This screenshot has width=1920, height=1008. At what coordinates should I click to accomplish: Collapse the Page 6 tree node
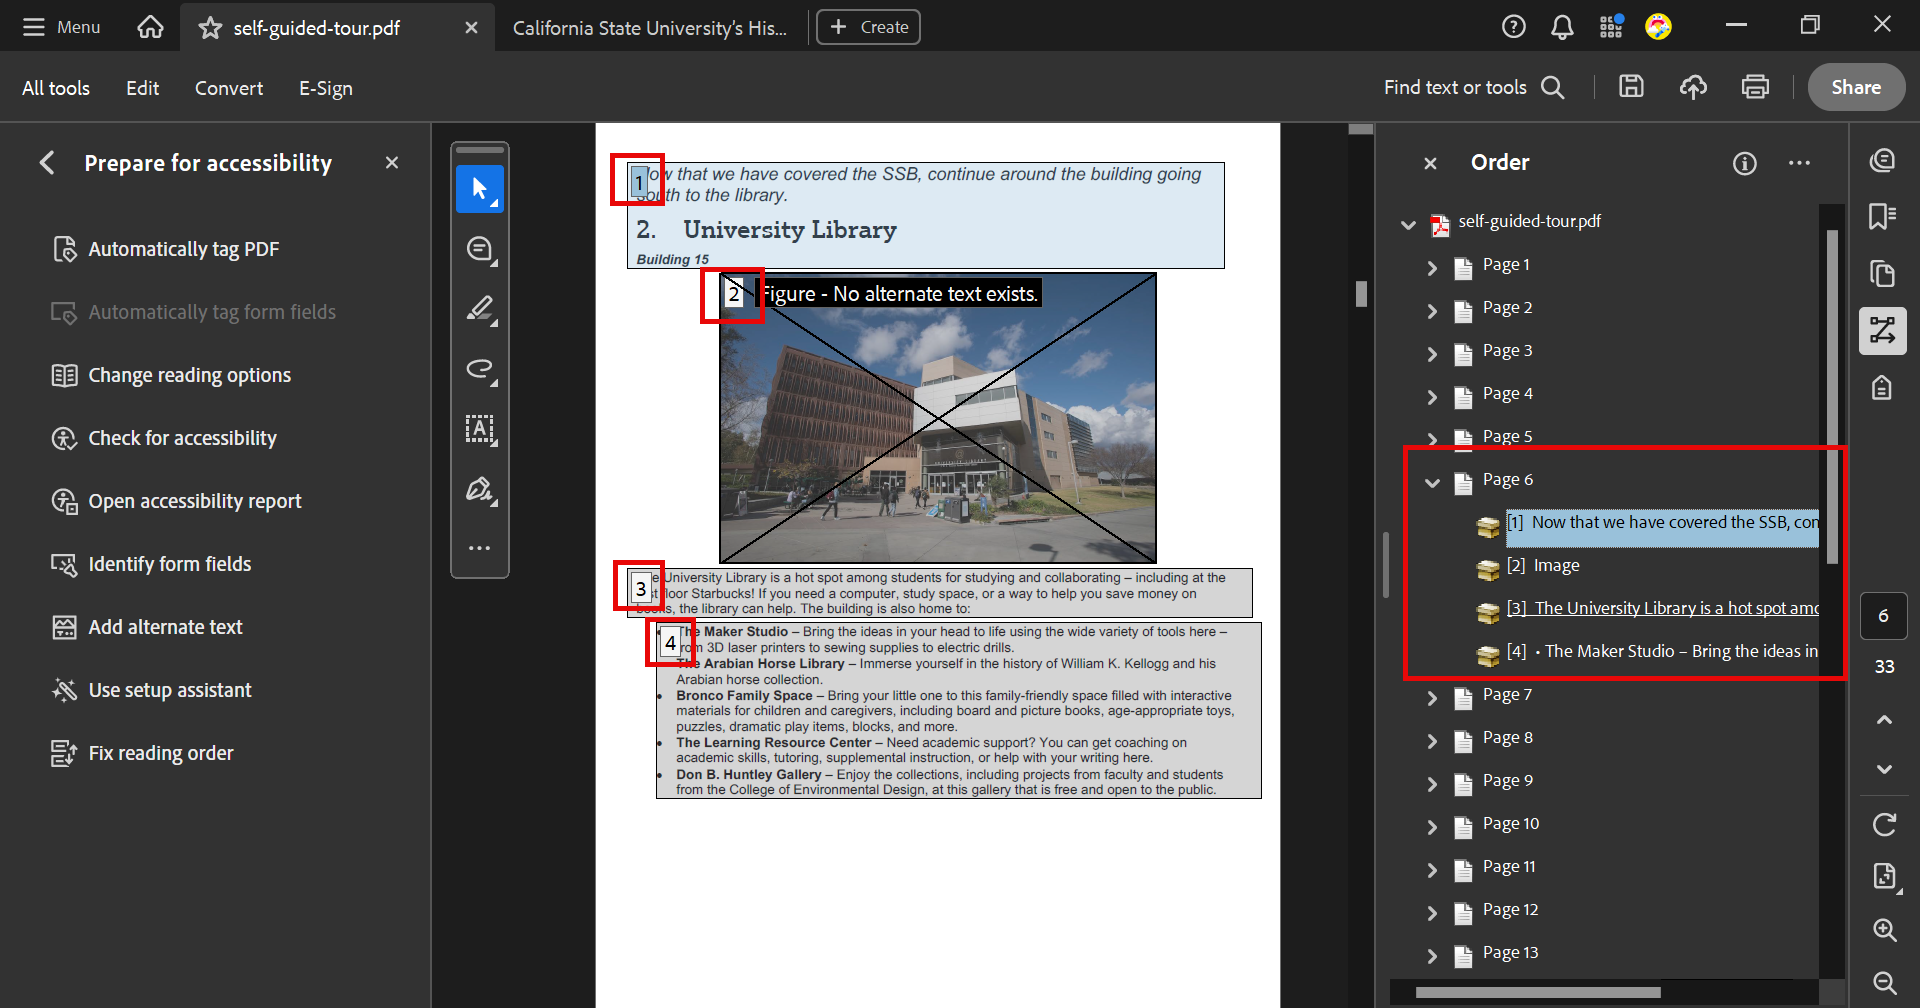[1432, 482]
